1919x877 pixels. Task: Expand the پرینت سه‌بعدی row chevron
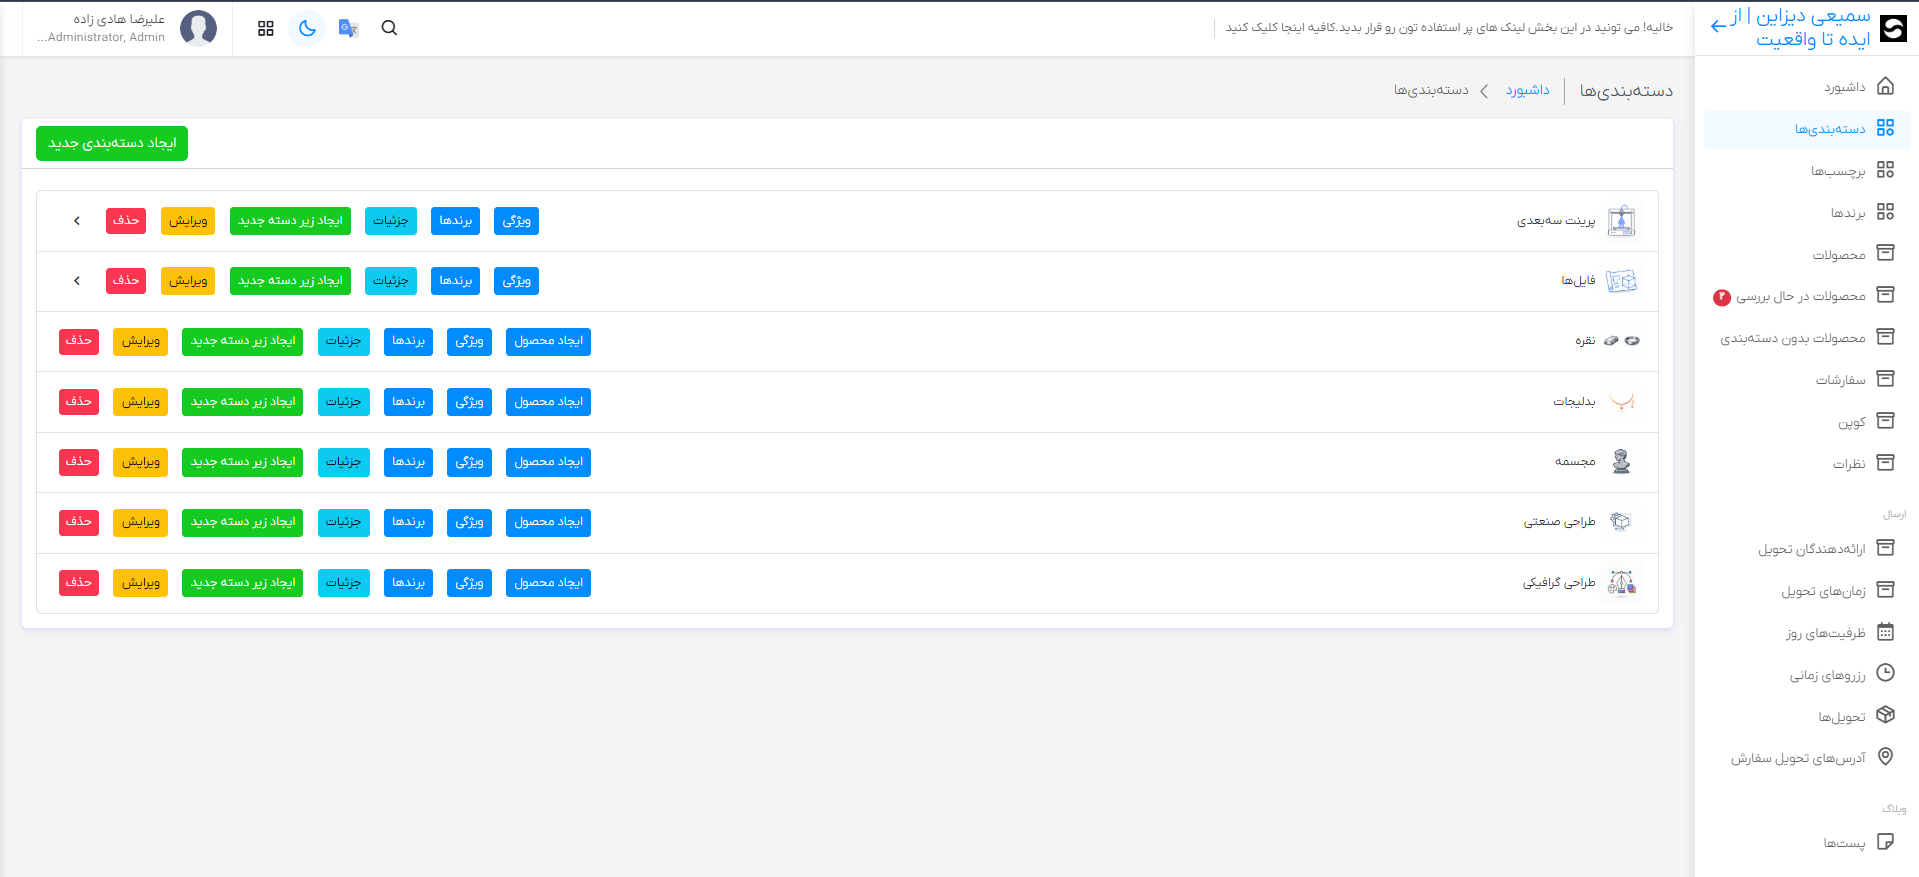(77, 221)
